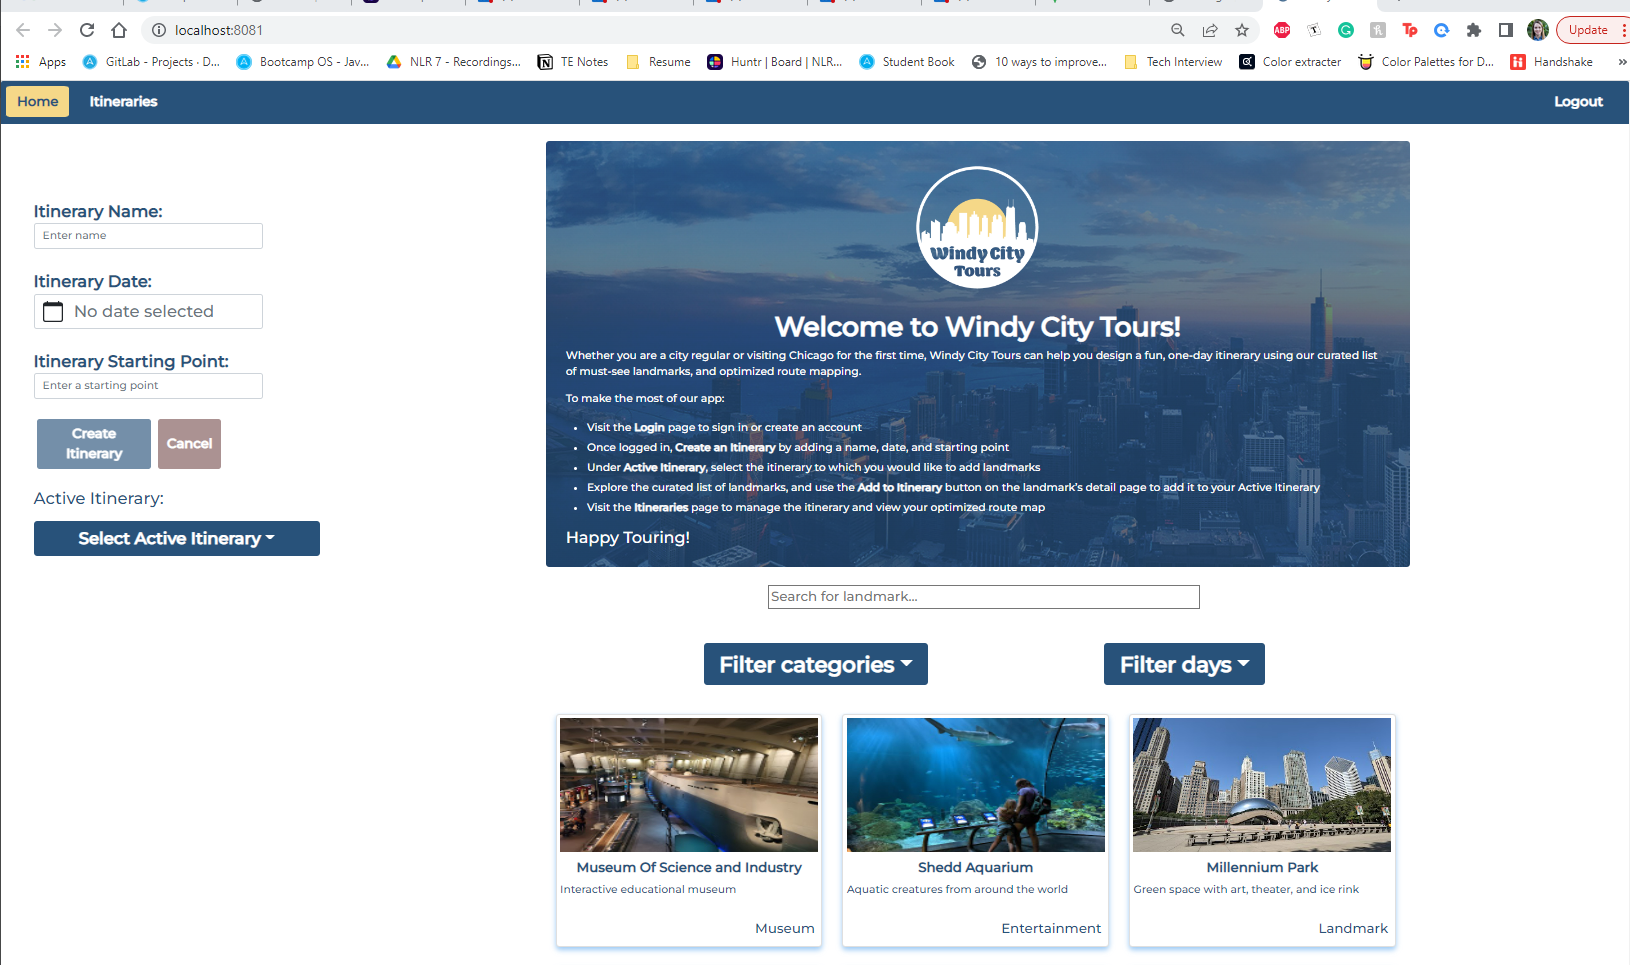
Task: Select the Home navigation tab
Action: tap(37, 101)
